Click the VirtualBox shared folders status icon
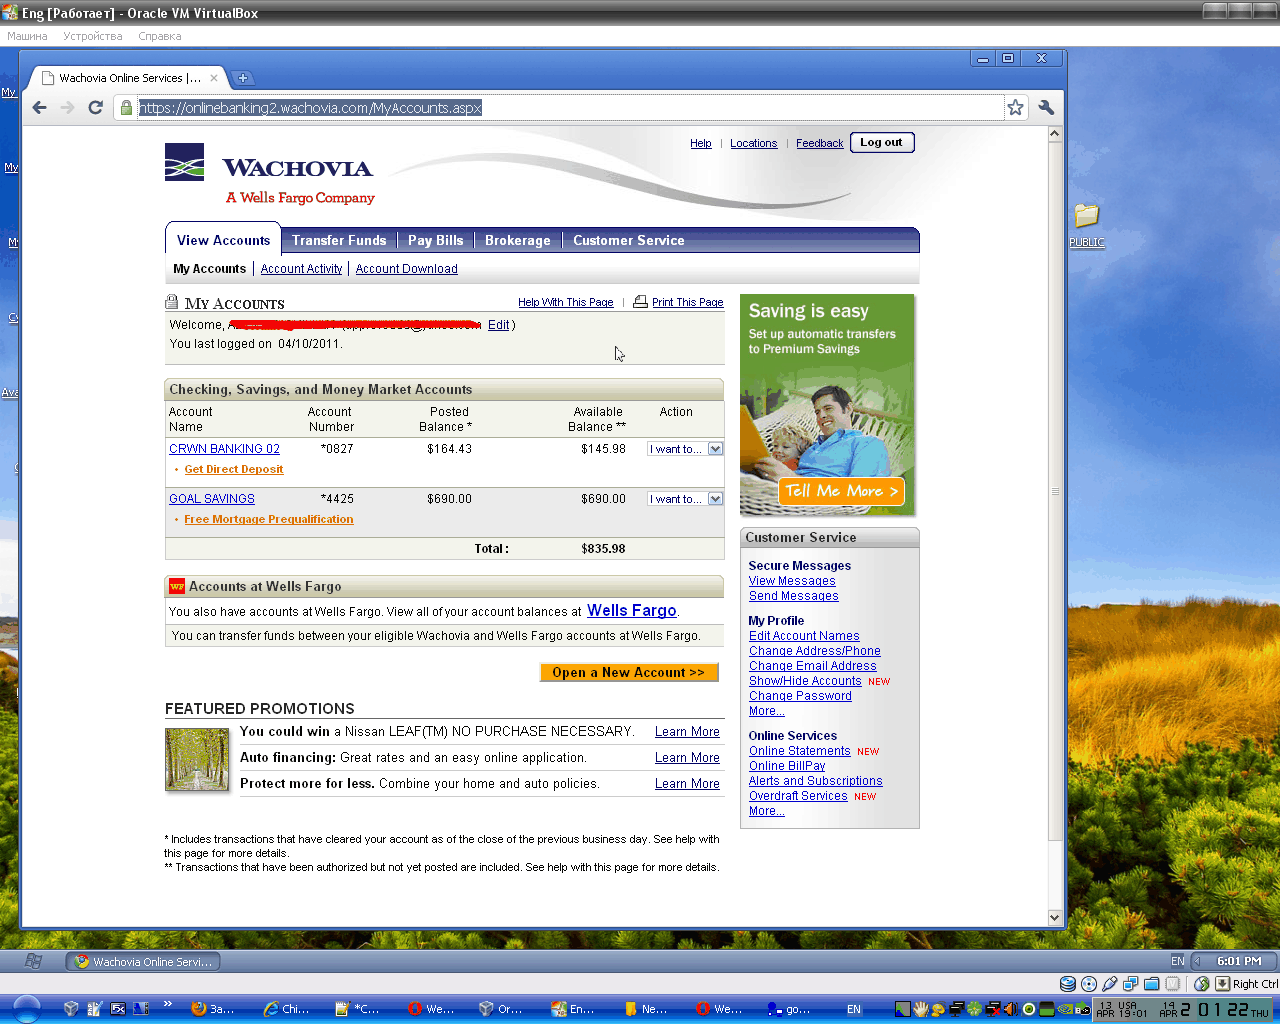1280x1024 pixels. [1152, 984]
